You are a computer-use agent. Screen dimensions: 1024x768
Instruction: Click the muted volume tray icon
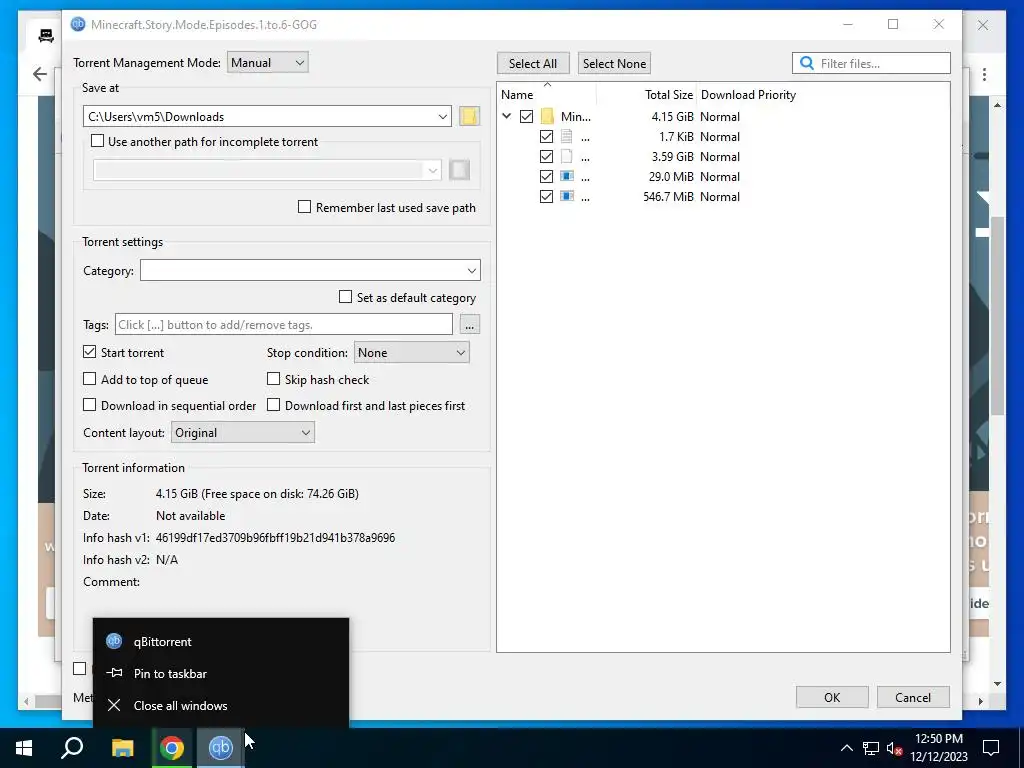[x=894, y=748]
